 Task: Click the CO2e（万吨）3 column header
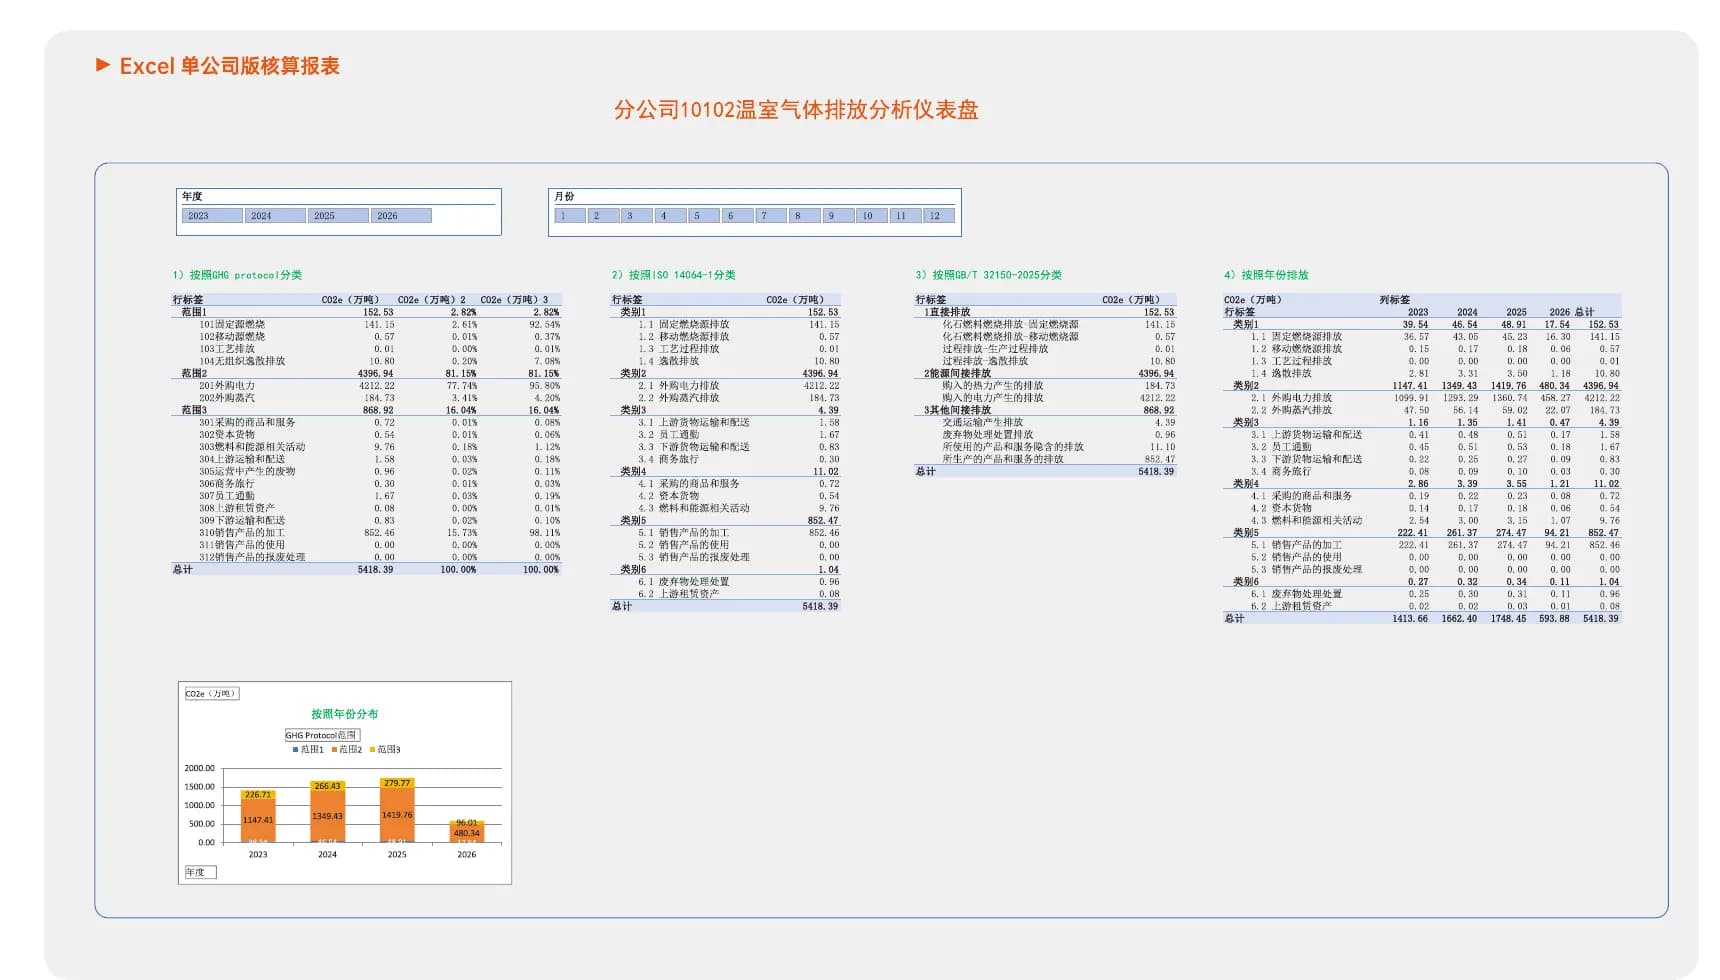click(514, 300)
